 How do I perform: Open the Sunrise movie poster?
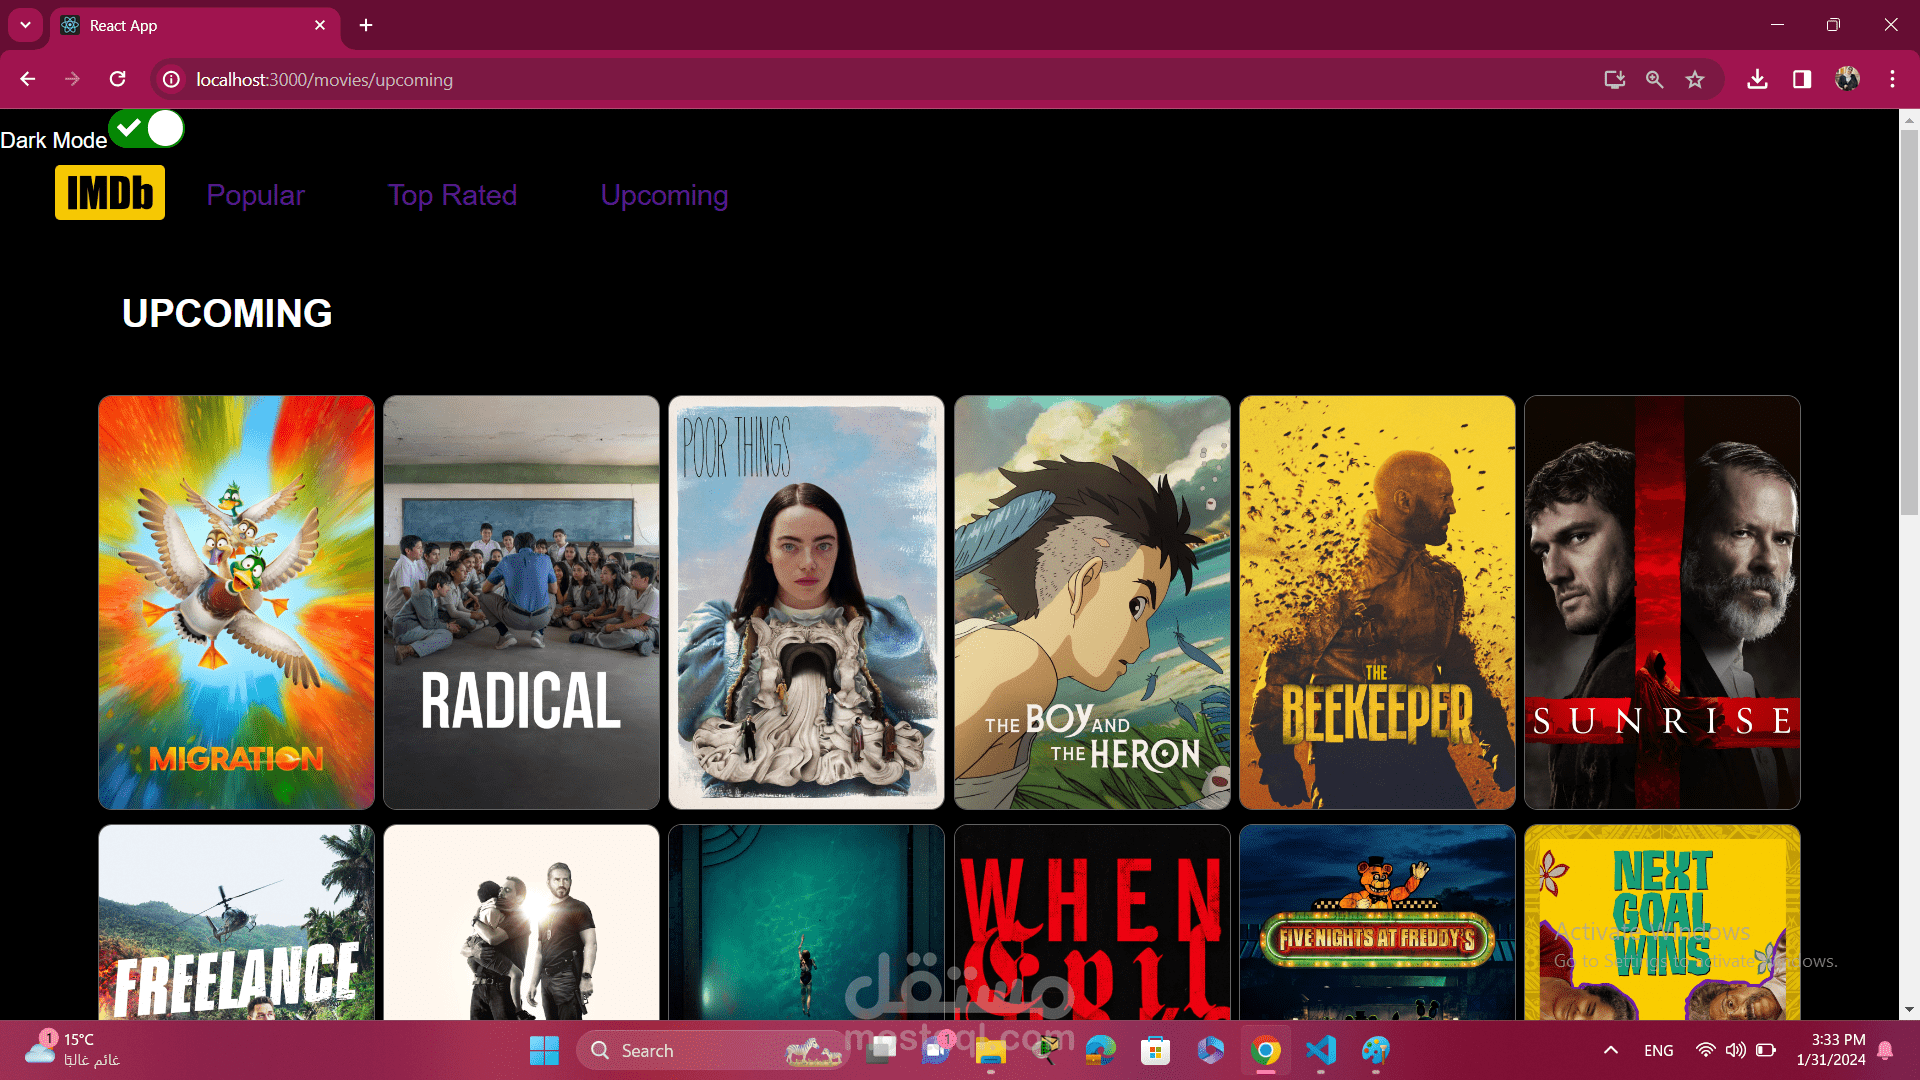pyautogui.click(x=1662, y=602)
